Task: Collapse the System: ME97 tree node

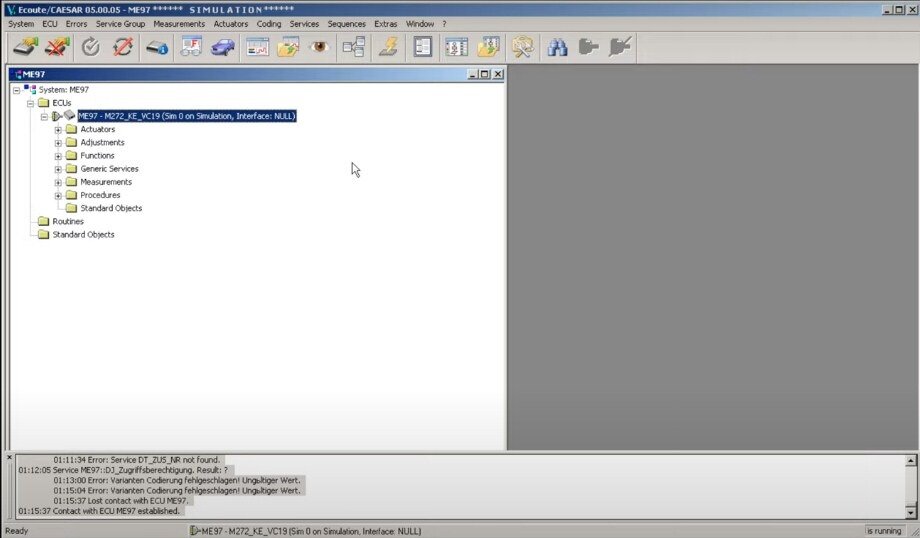Action: (x=16, y=90)
